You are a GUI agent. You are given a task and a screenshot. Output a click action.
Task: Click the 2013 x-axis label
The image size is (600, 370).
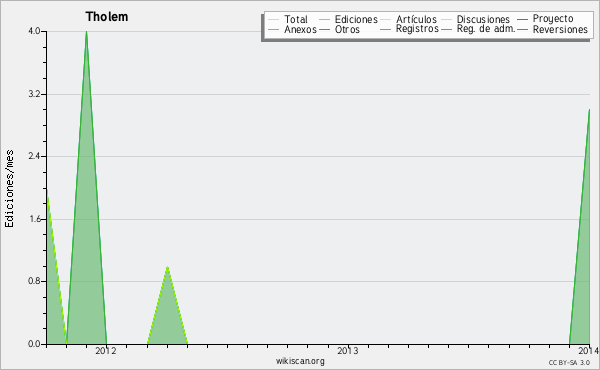pos(347,351)
